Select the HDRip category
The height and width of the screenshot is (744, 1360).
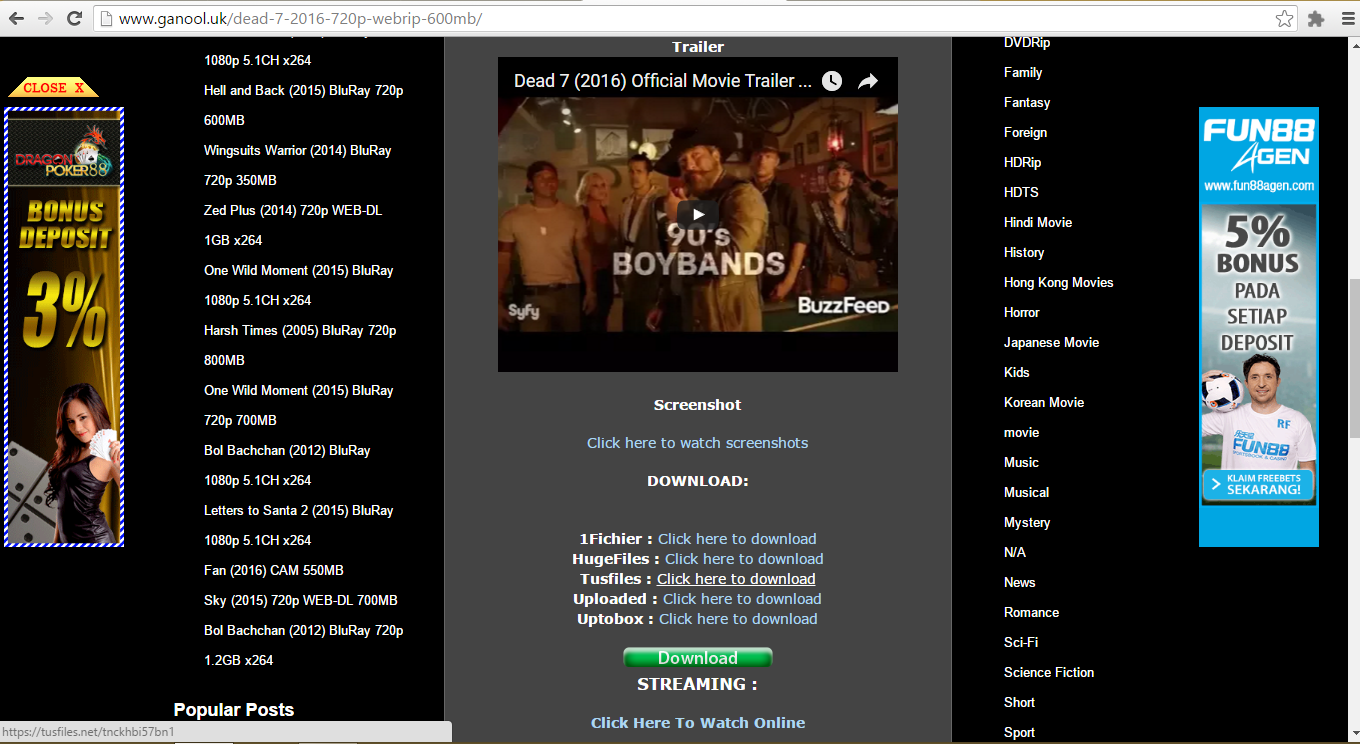(1023, 162)
